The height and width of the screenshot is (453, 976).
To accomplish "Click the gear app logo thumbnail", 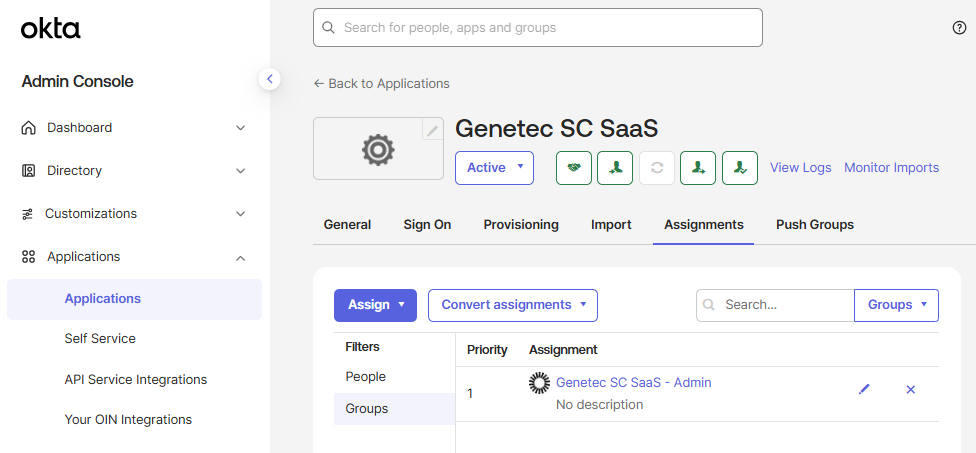I will 378,149.
